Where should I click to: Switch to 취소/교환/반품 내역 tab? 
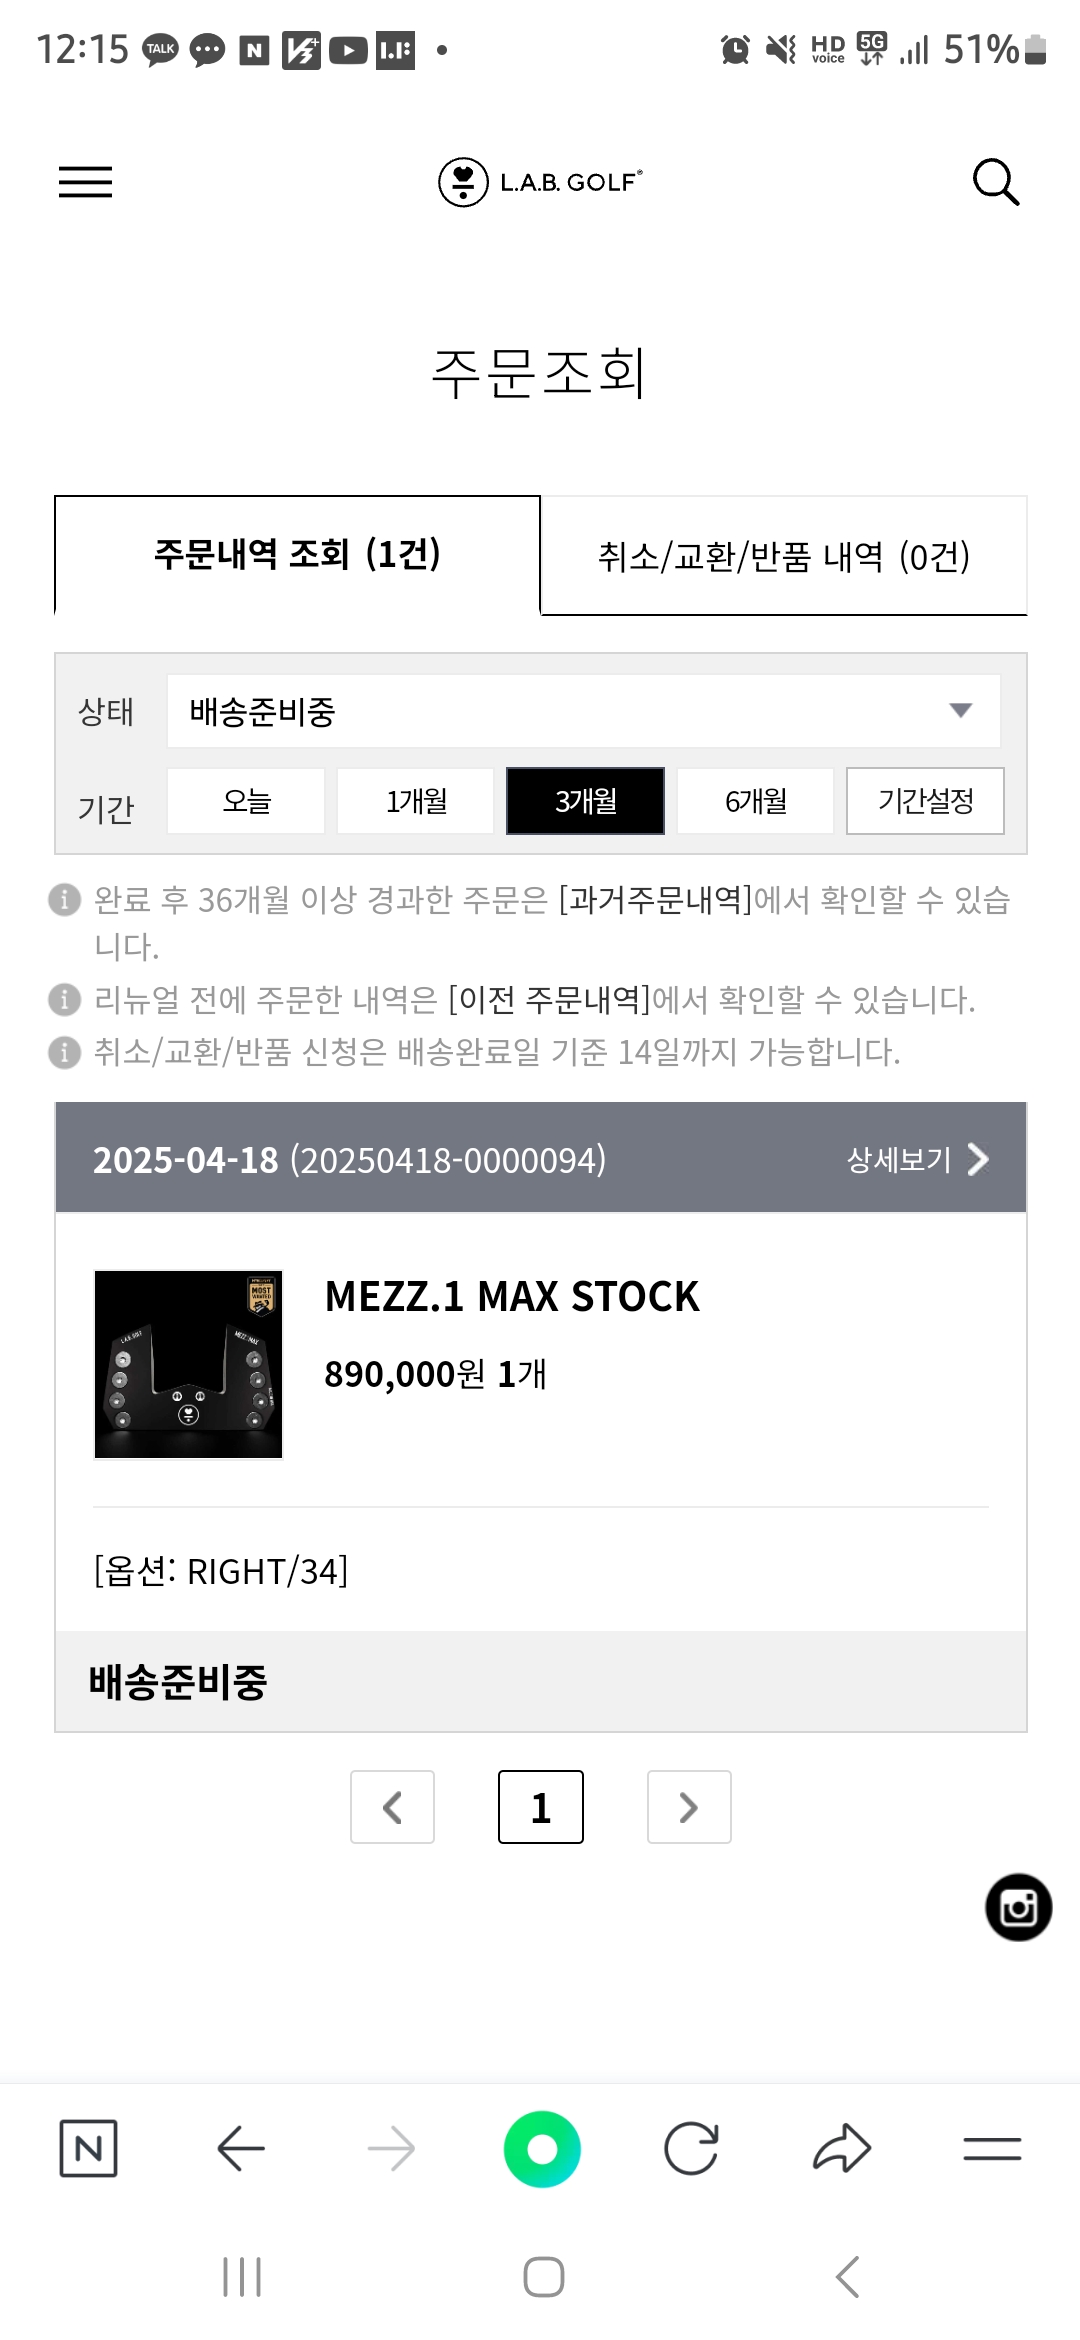(783, 556)
